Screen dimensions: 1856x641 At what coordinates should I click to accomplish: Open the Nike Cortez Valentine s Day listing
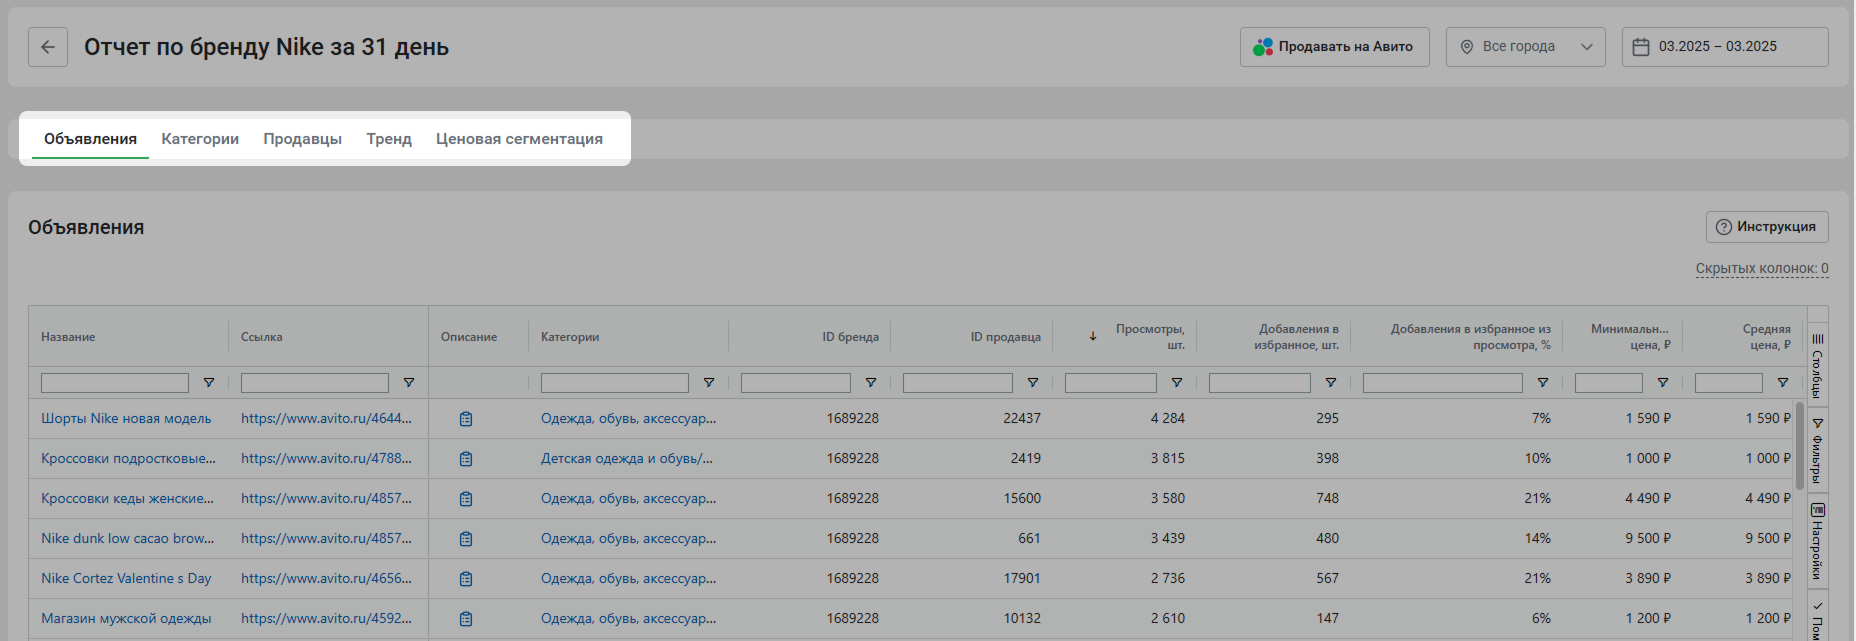point(126,579)
